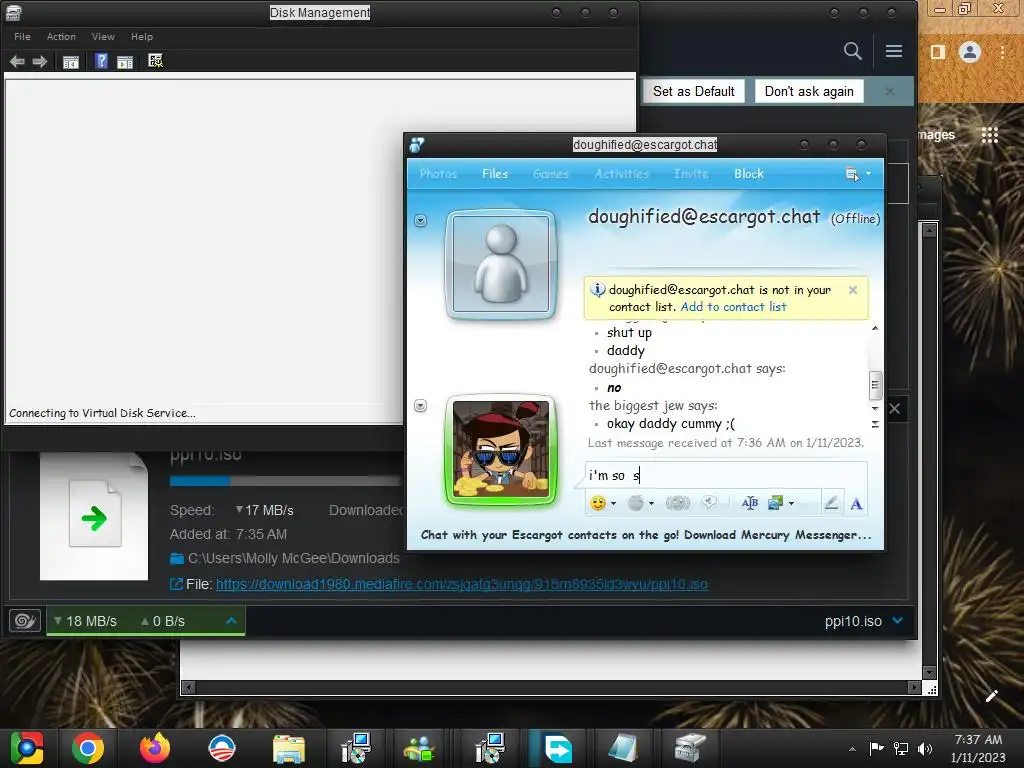Click your own display picture avatar
The width and height of the screenshot is (1024, 768).
click(x=501, y=449)
